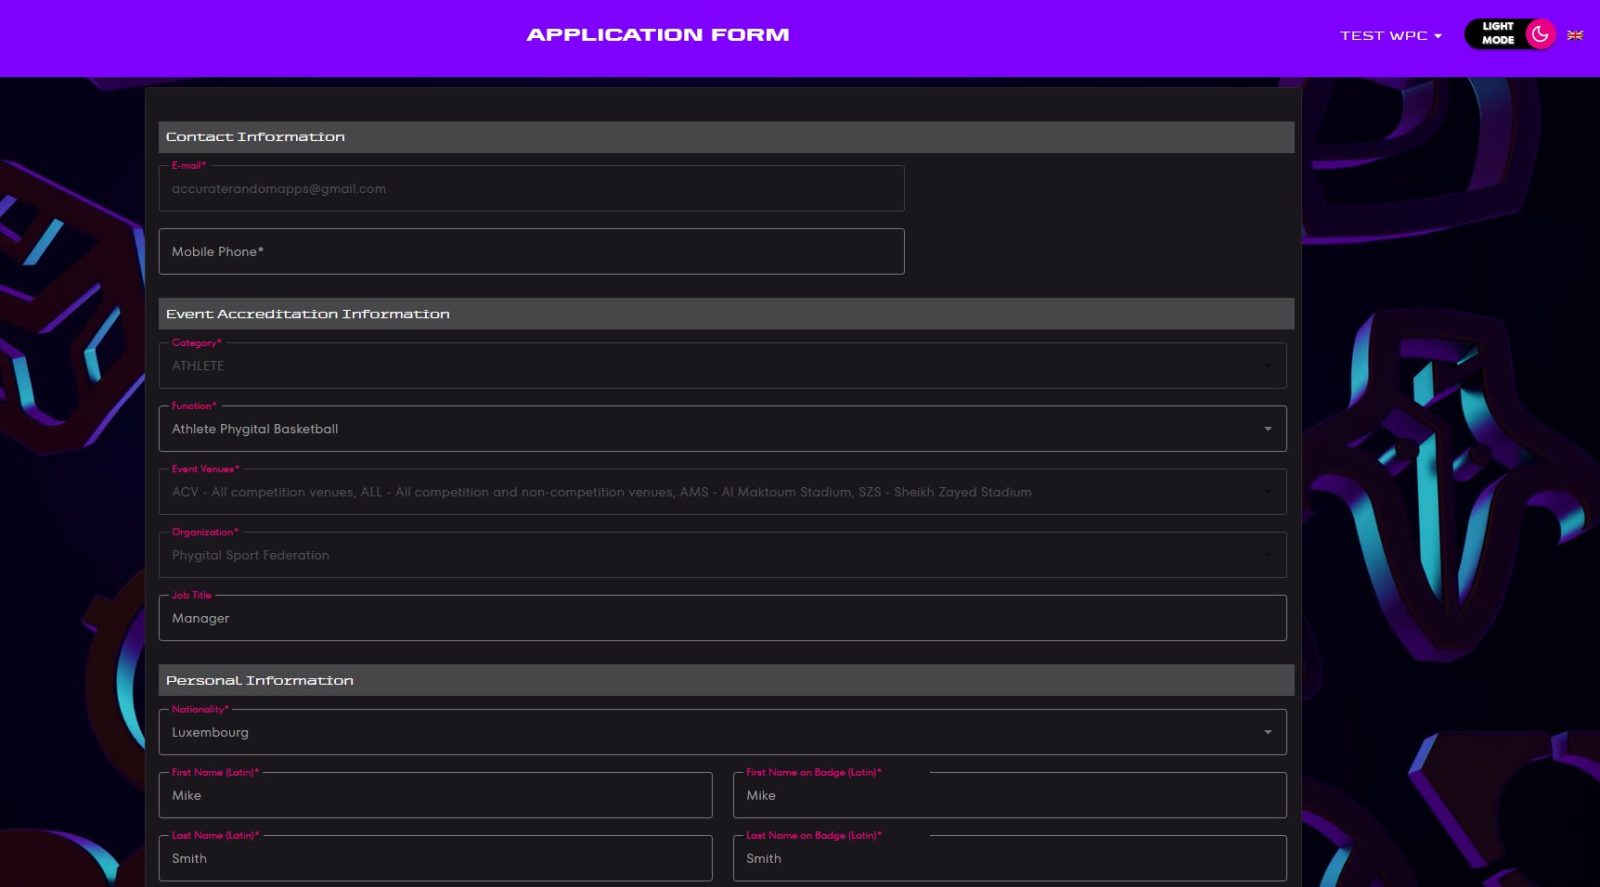
Task: Click the APPLICATION FORM page title
Action: (658, 35)
